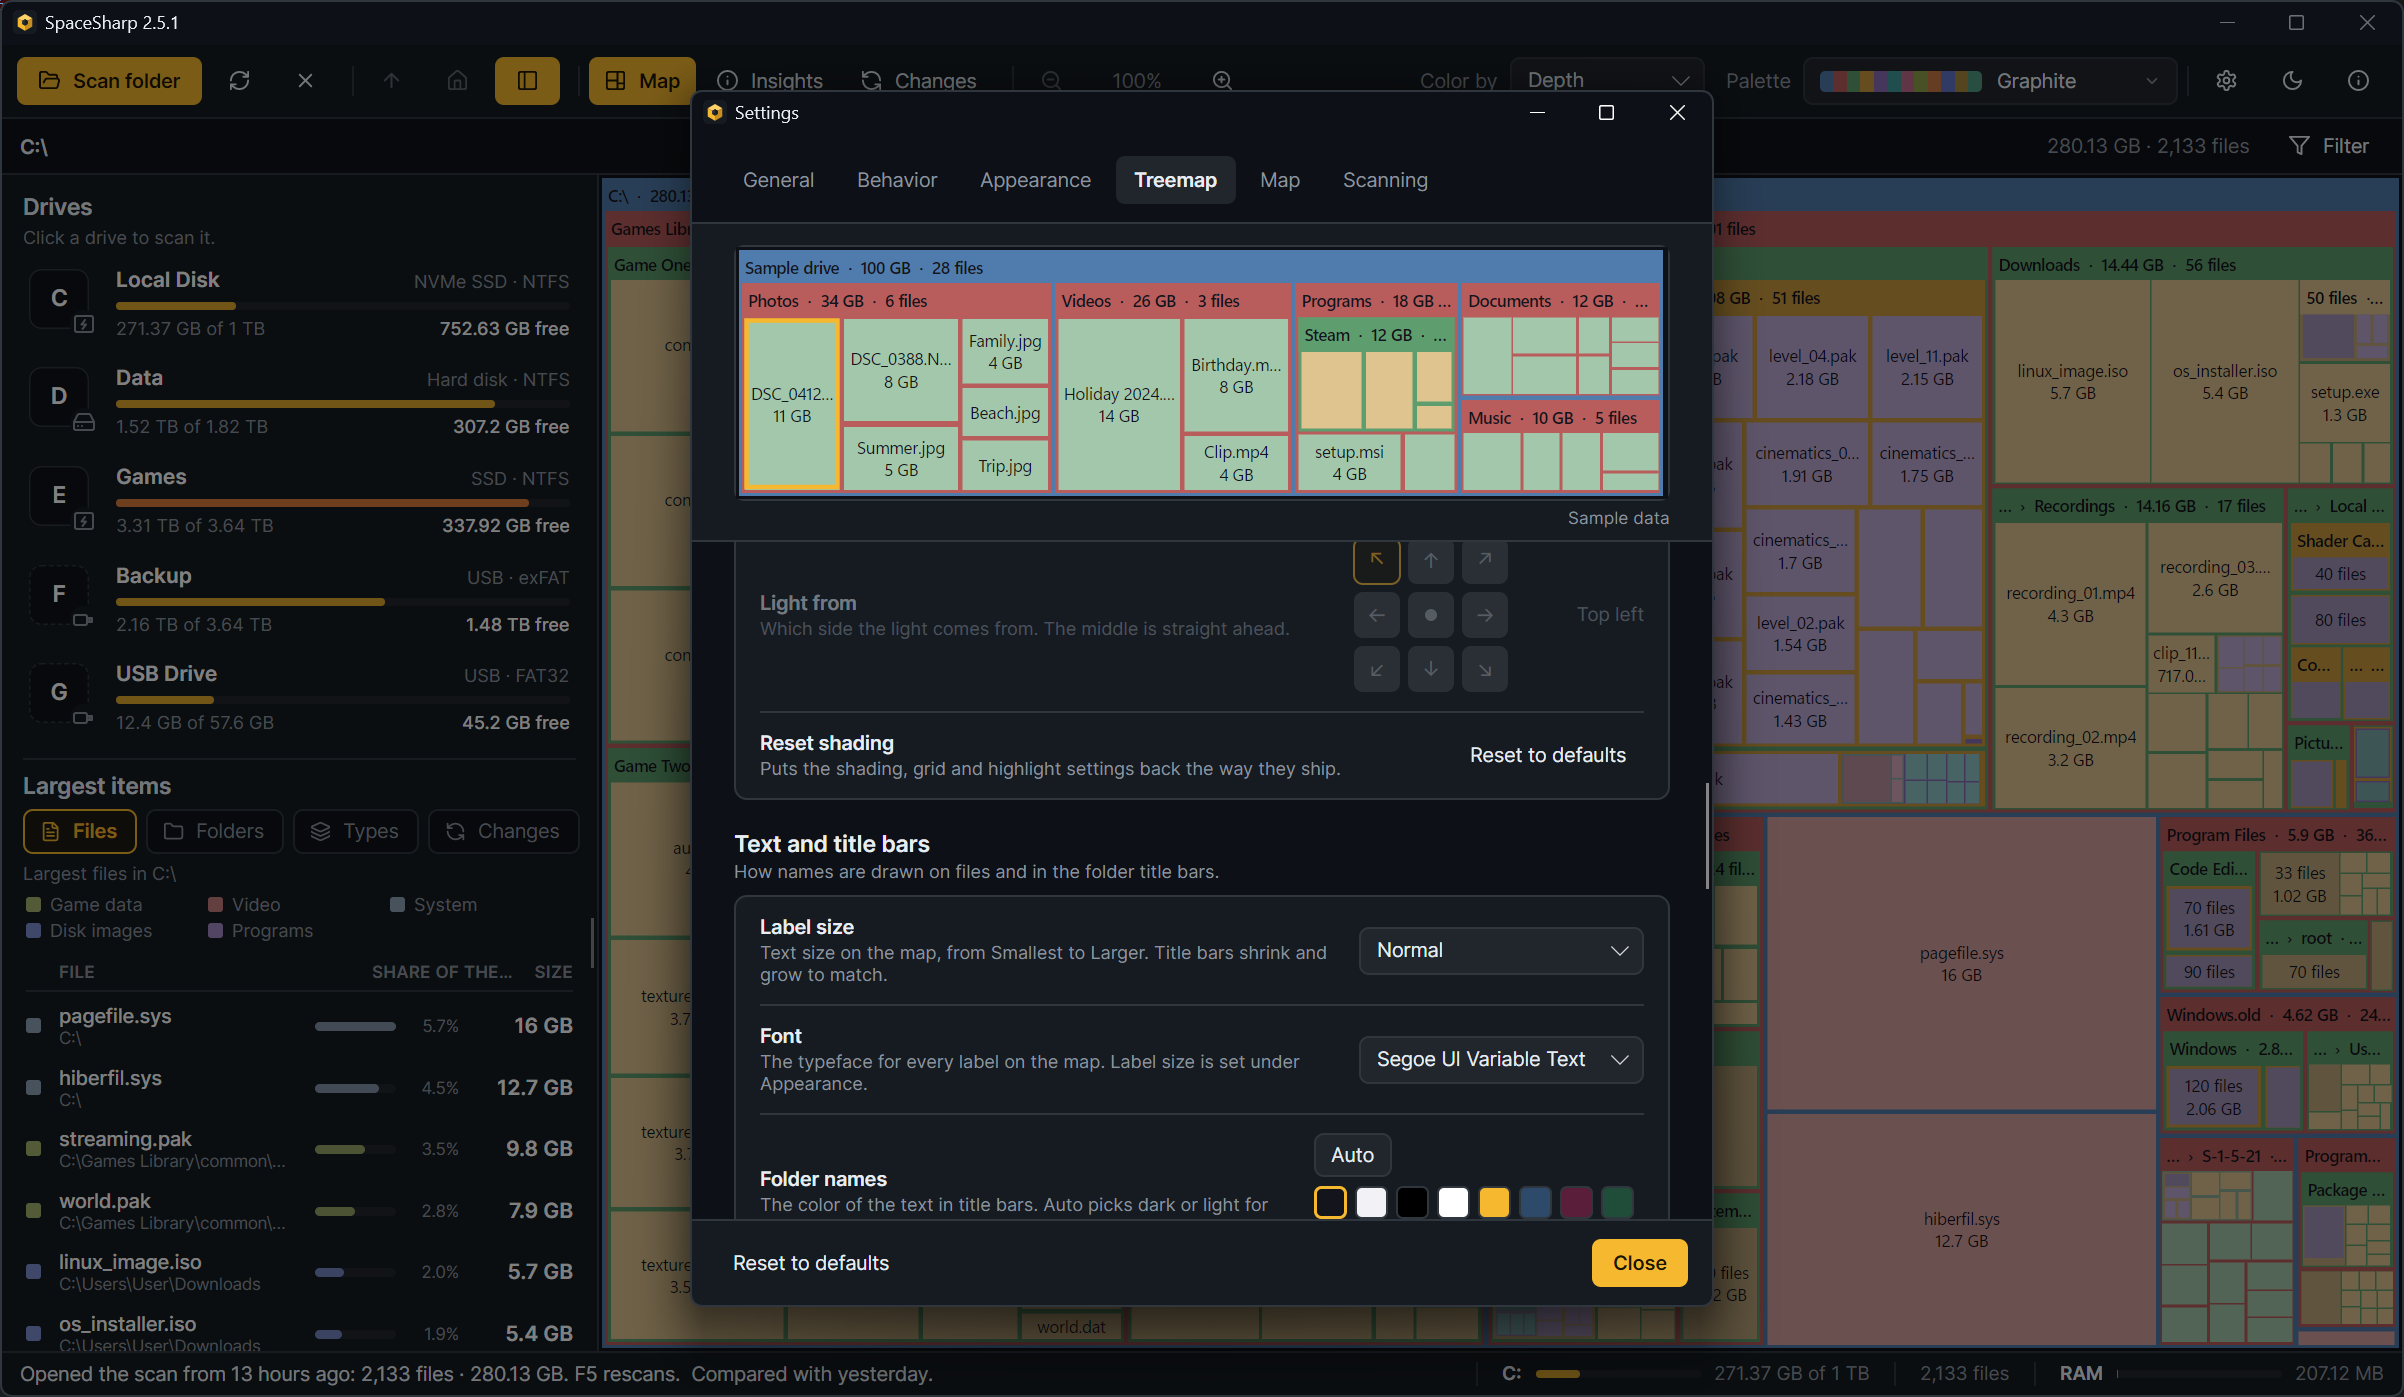Set light direction to bottom

[1431, 669]
